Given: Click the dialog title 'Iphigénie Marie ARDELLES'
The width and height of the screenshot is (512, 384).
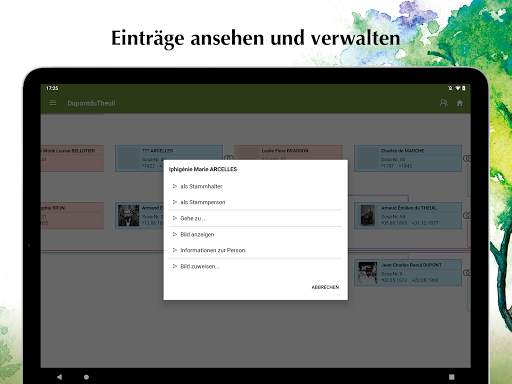Looking at the screenshot, I should point(203,169).
